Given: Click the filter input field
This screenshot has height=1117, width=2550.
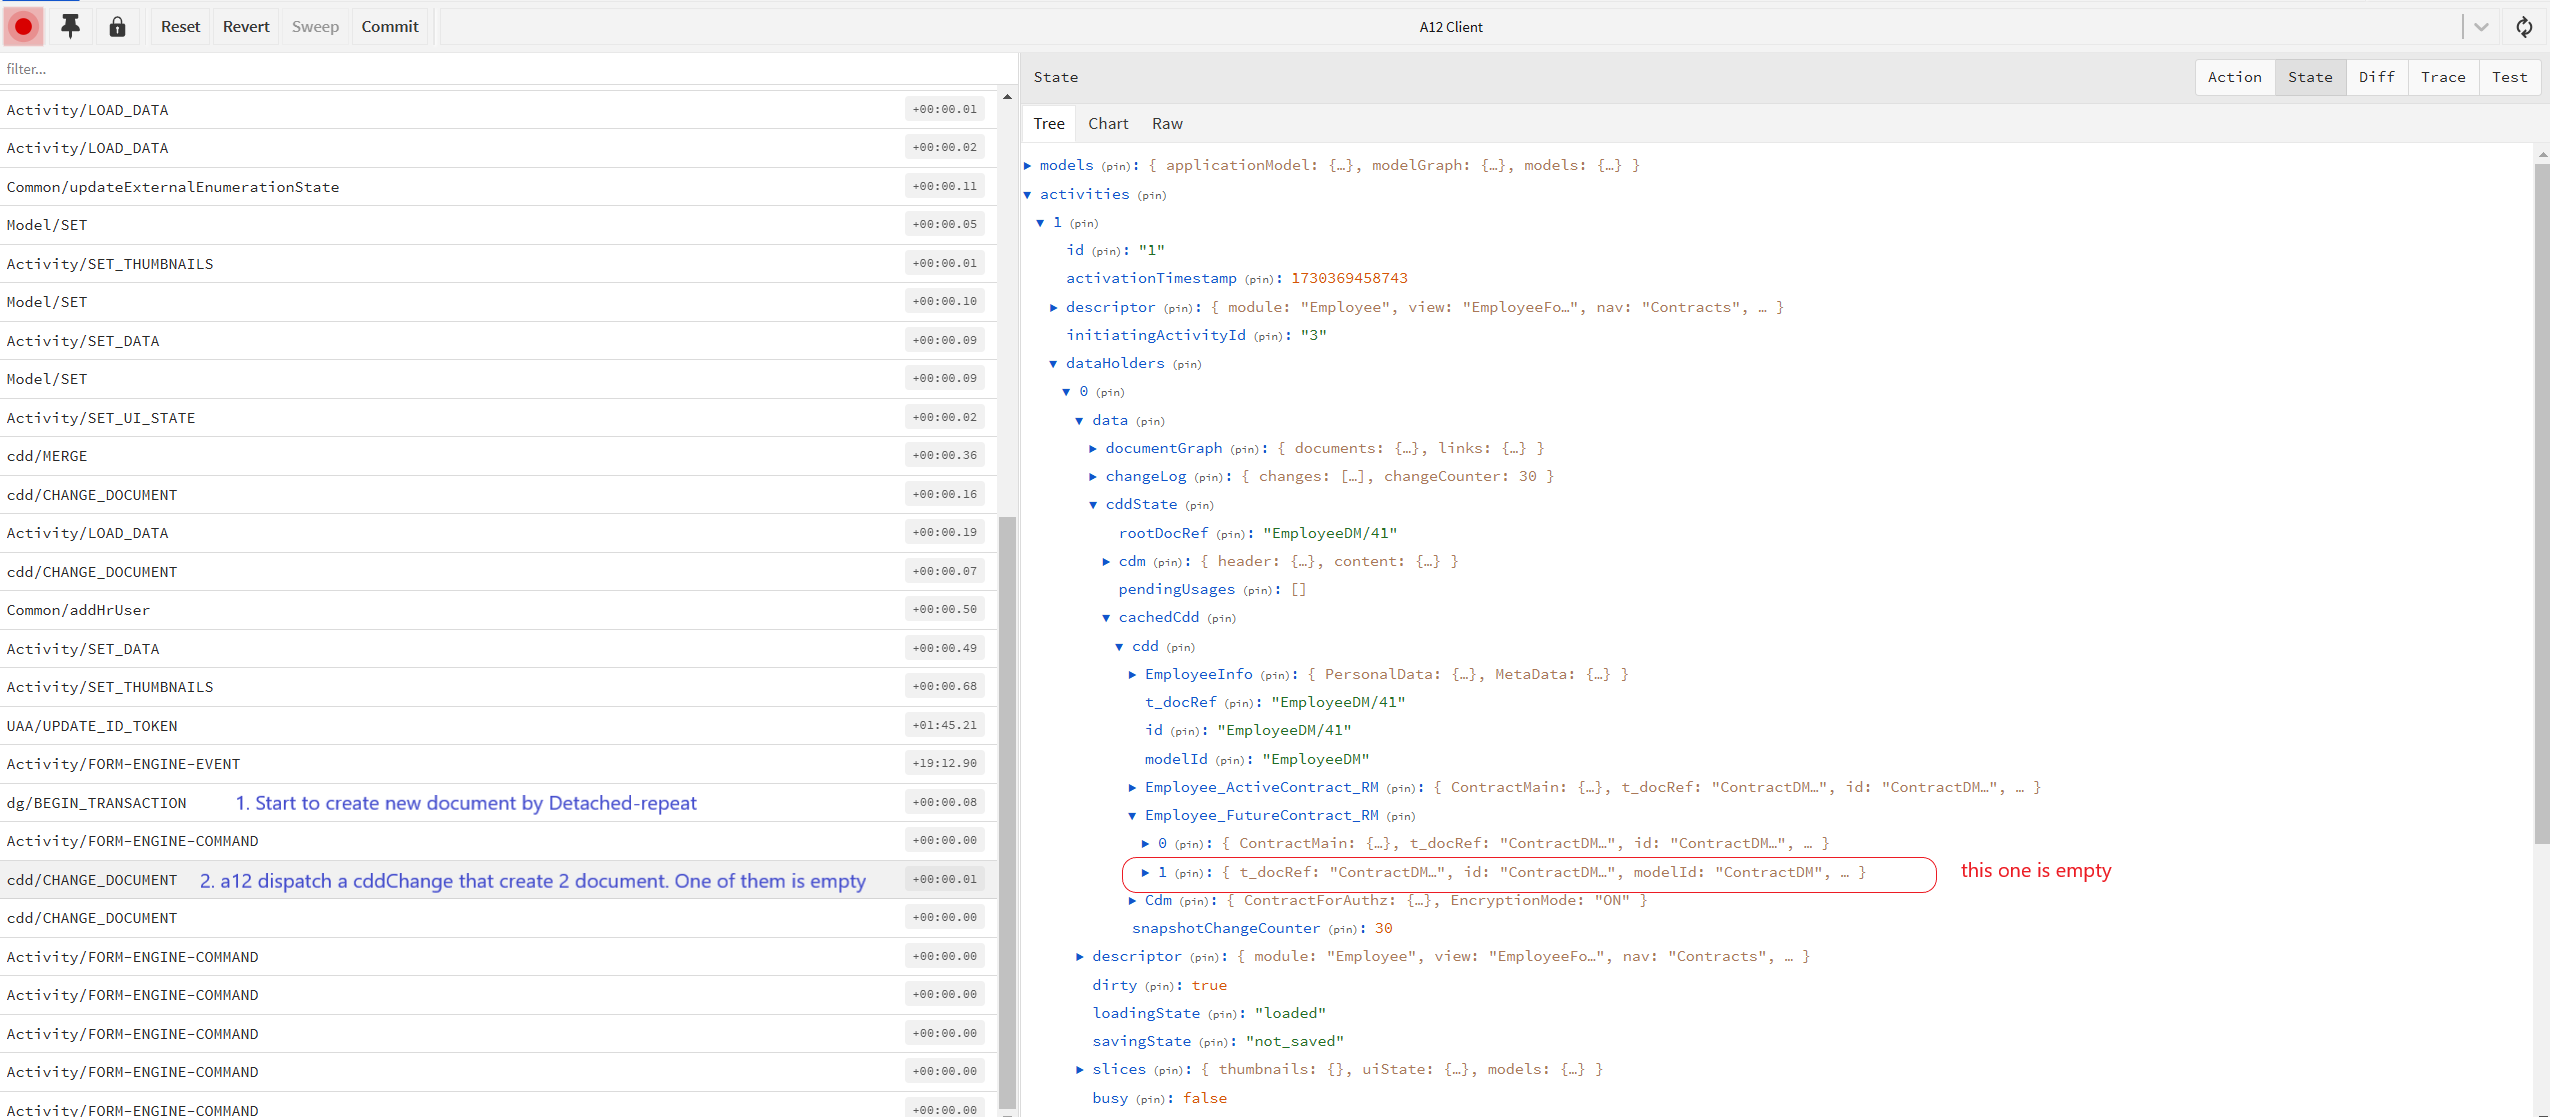Looking at the screenshot, I should pyautogui.click(x=508, y=69).
